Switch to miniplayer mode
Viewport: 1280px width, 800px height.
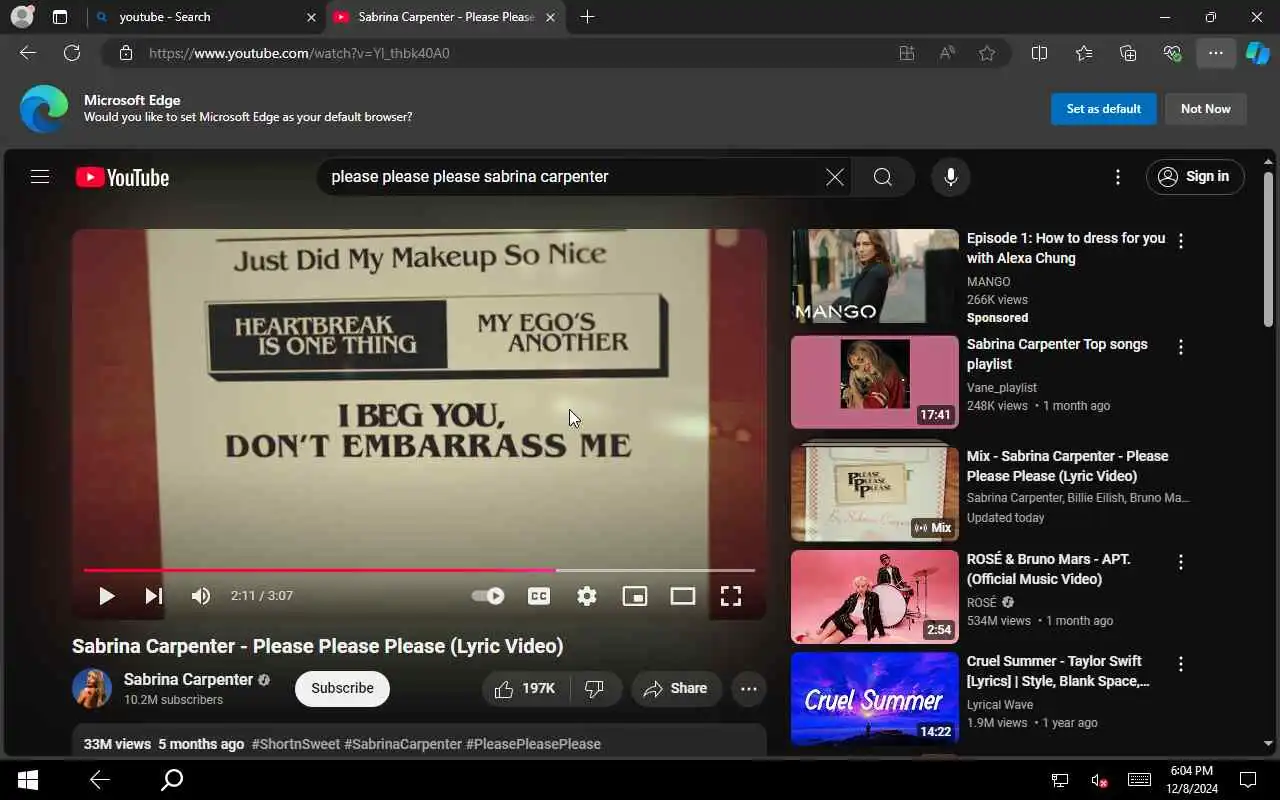[x=635, y=596]
